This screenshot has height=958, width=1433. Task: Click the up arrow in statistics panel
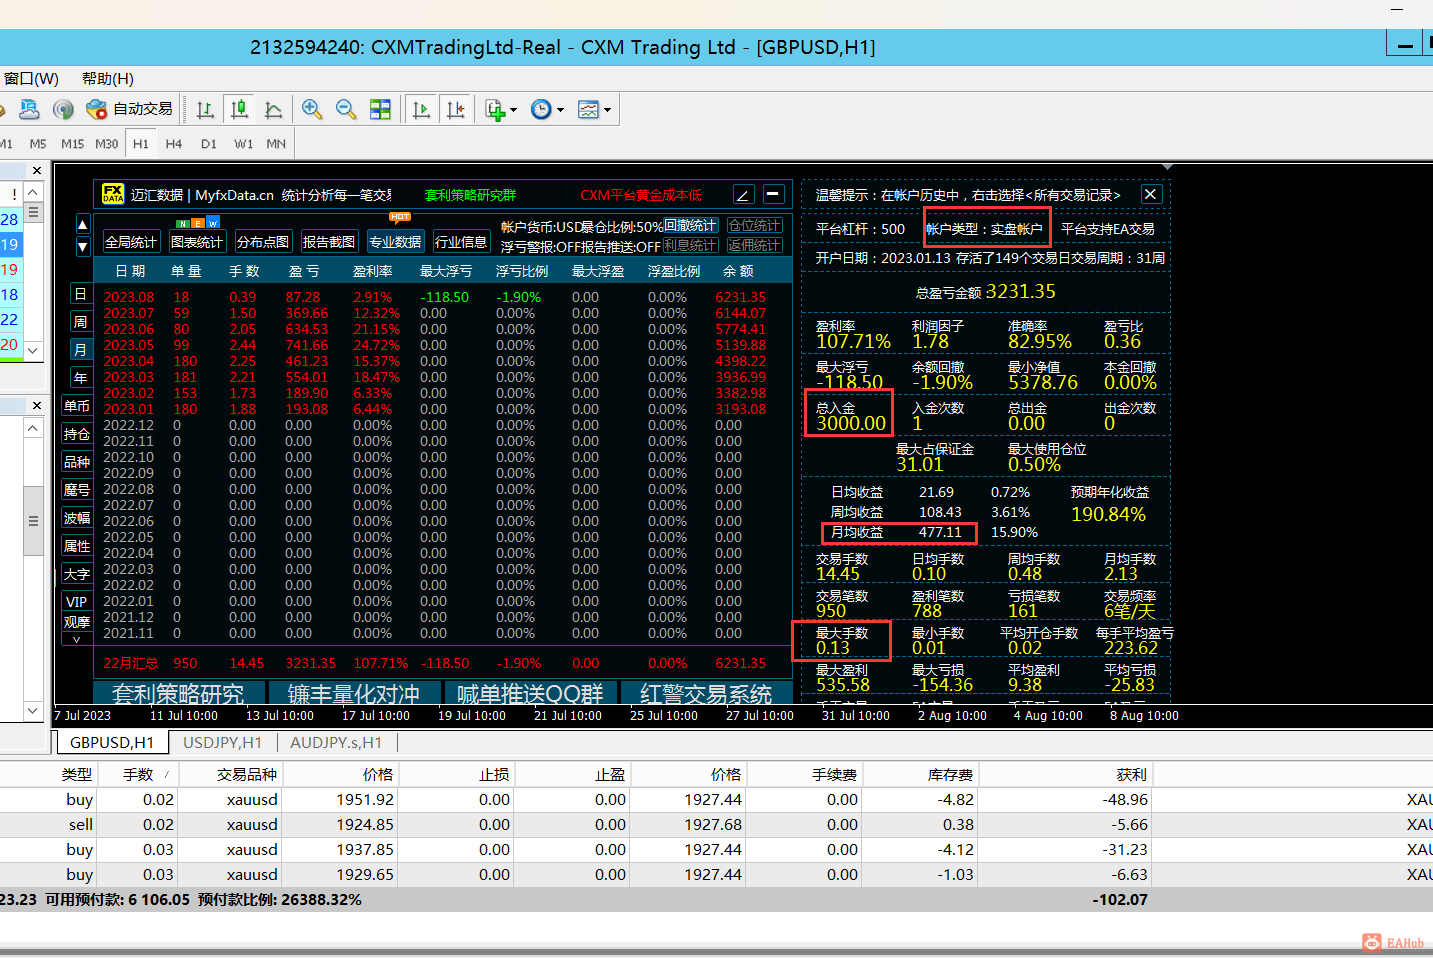83,224
